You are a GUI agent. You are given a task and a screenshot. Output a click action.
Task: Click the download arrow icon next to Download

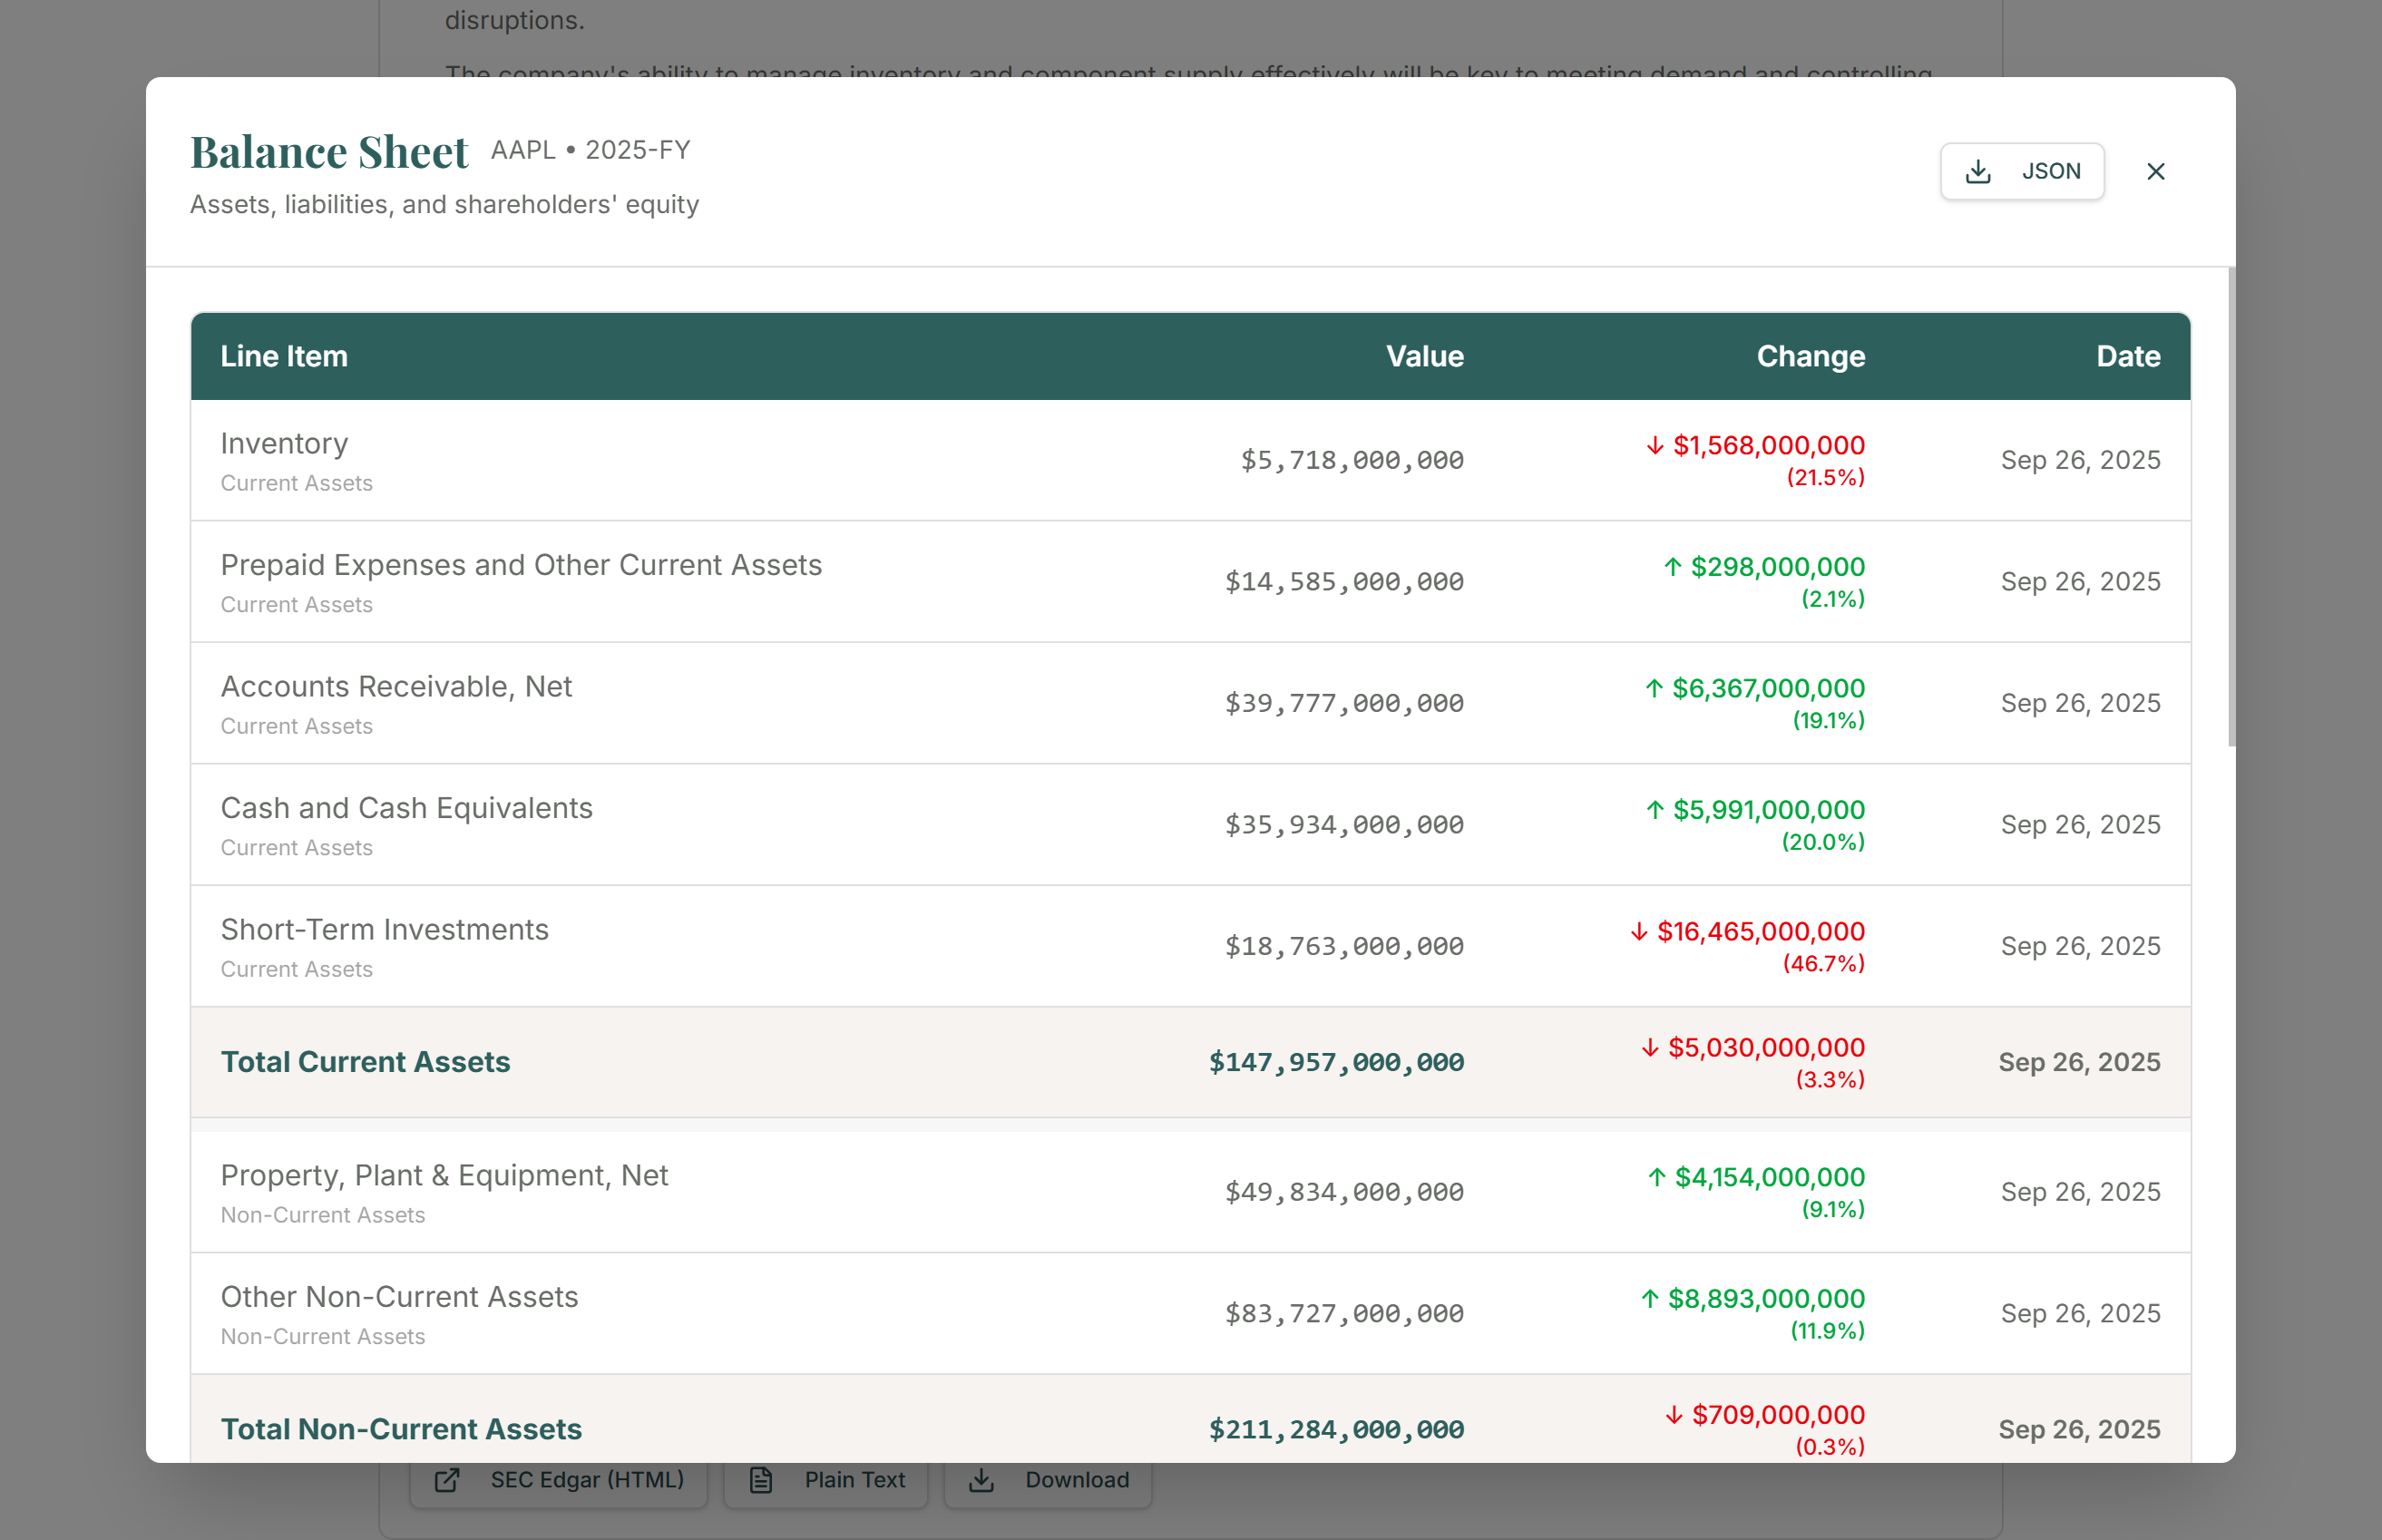[983, 1480]
